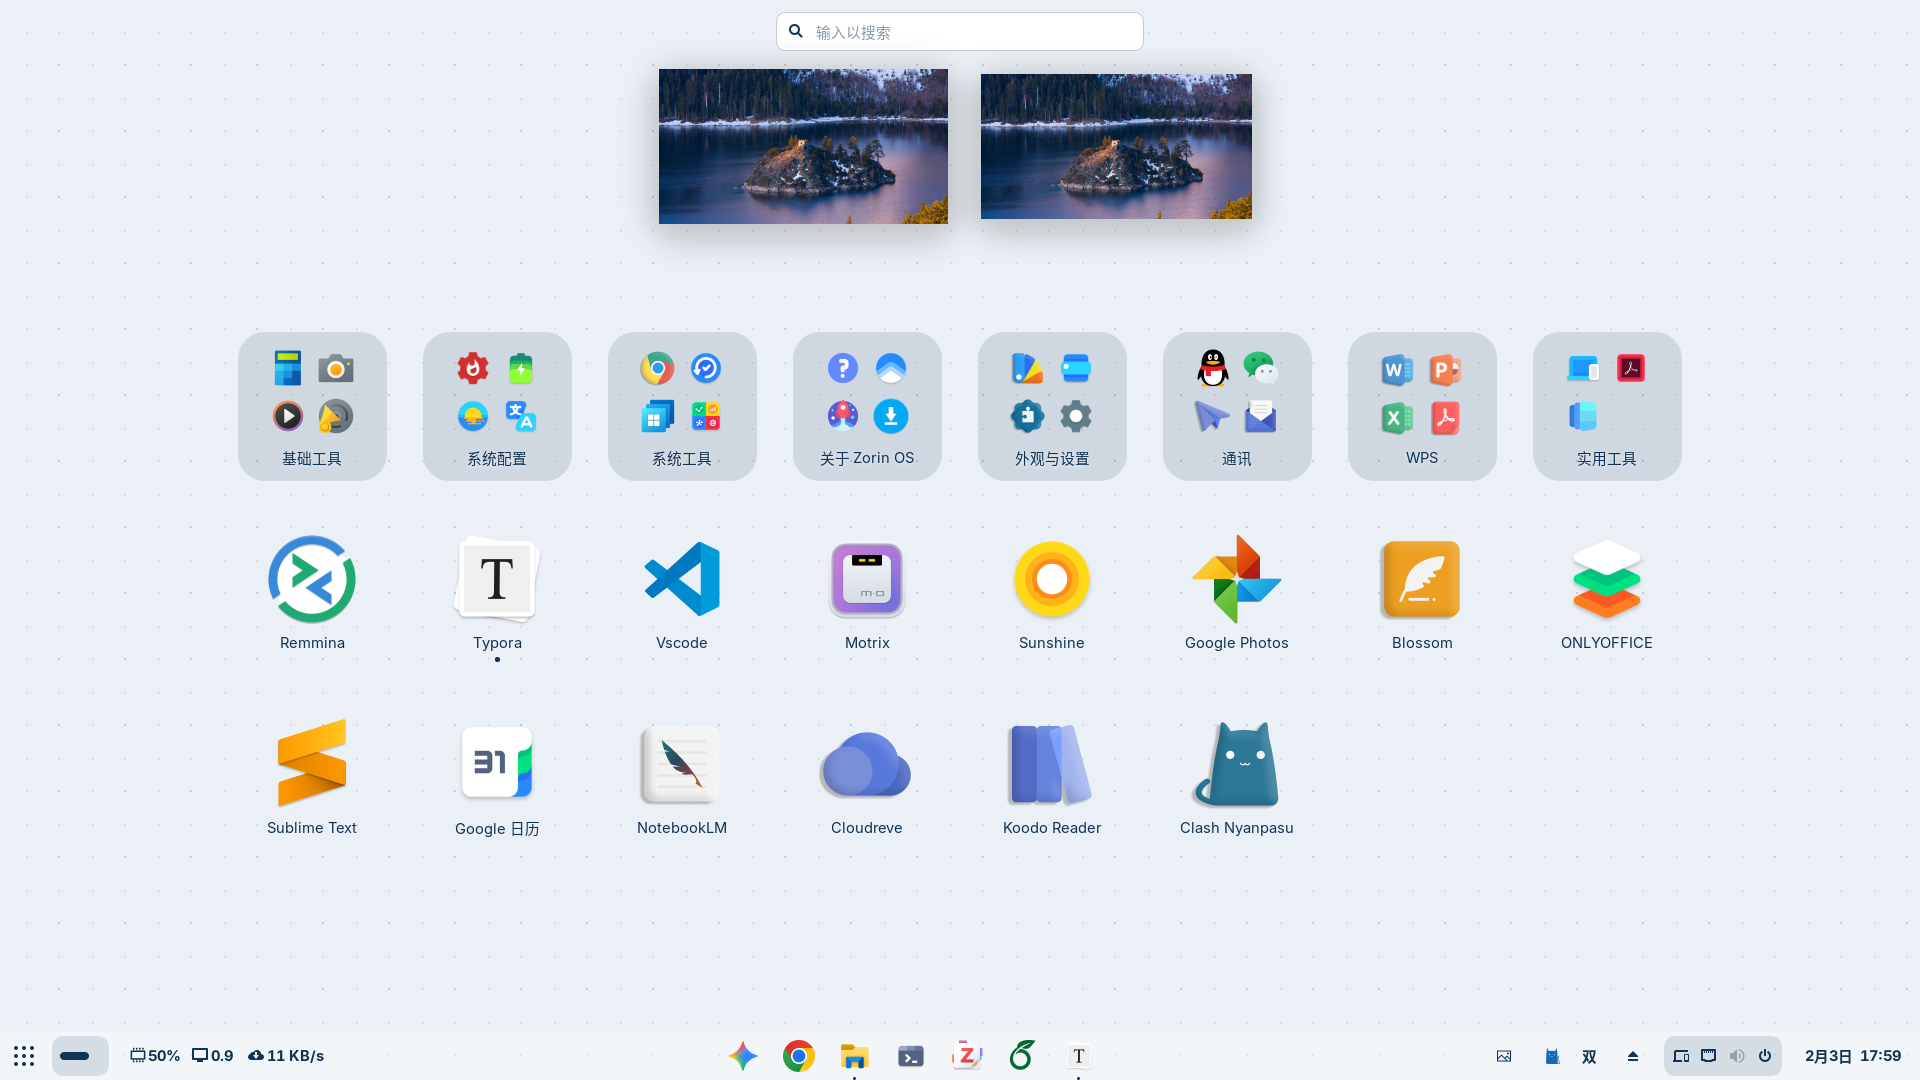
Task: Open Google Photos app
Action: pos(1237,580)
